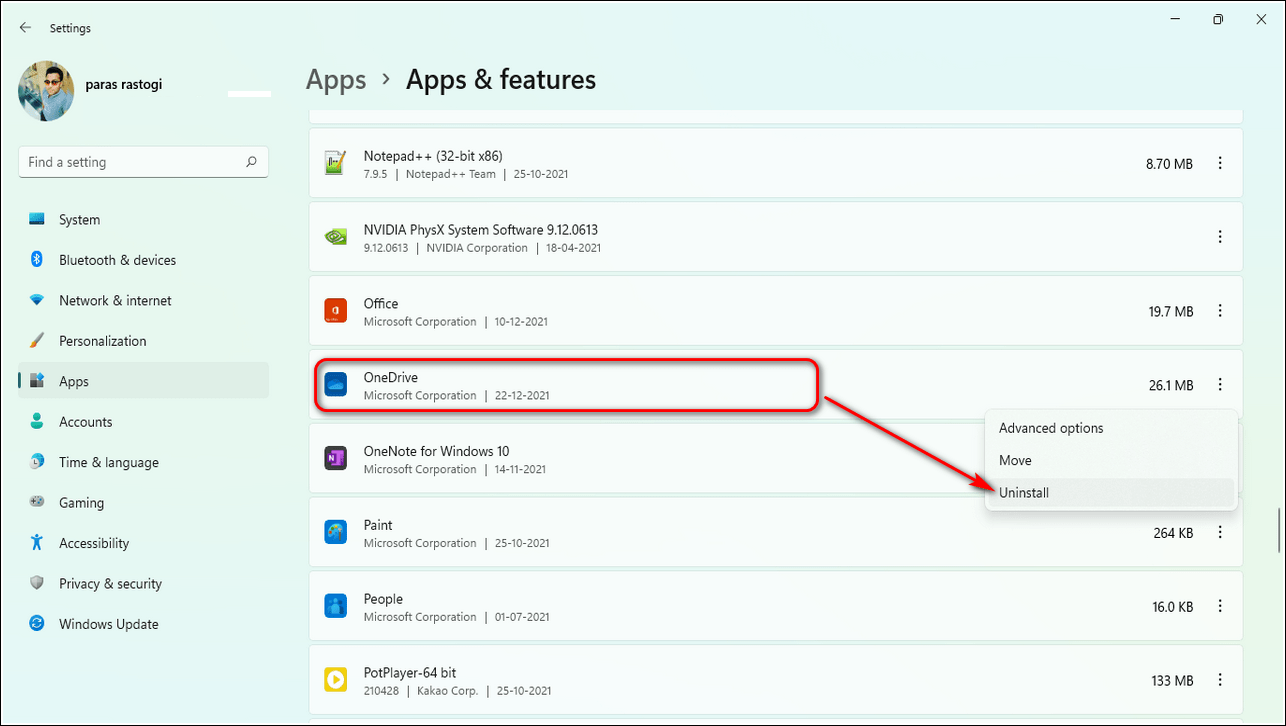Choose Advanced options in the context menu
The width and height of the screenshot is (1286, 726).
click(1051, 428)
